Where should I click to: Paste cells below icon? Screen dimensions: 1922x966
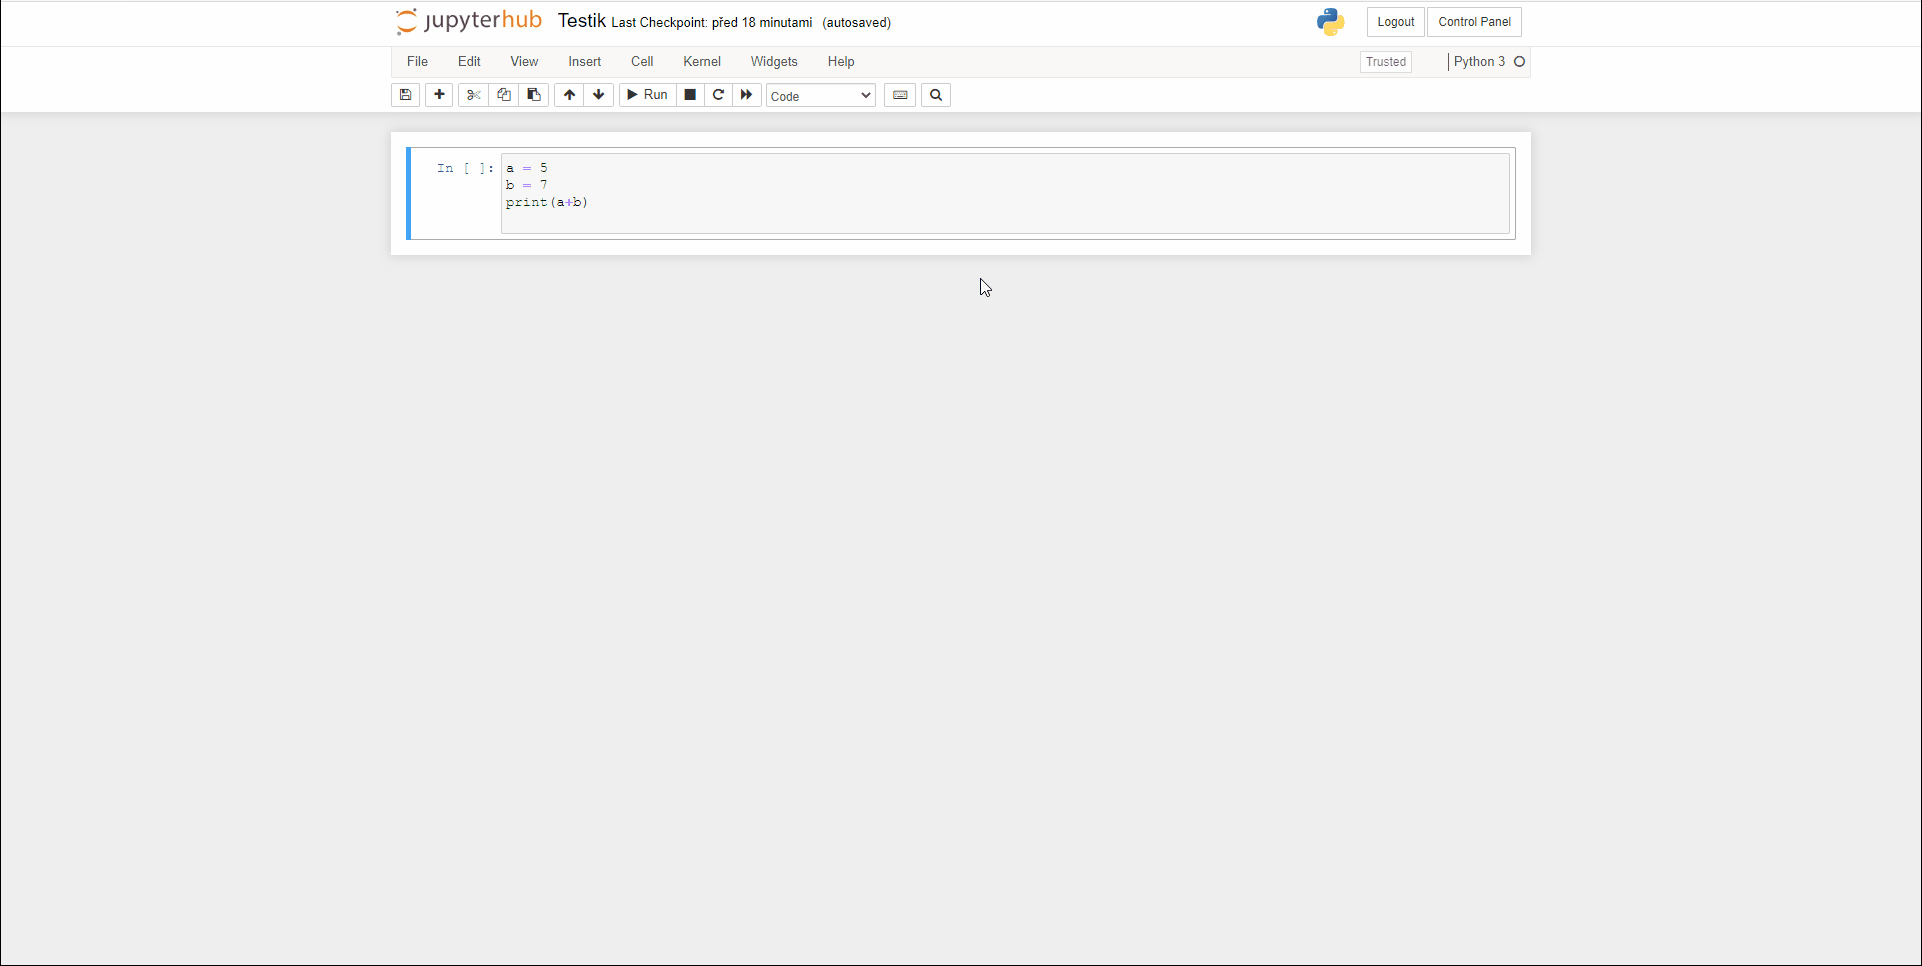click(534, 95)
